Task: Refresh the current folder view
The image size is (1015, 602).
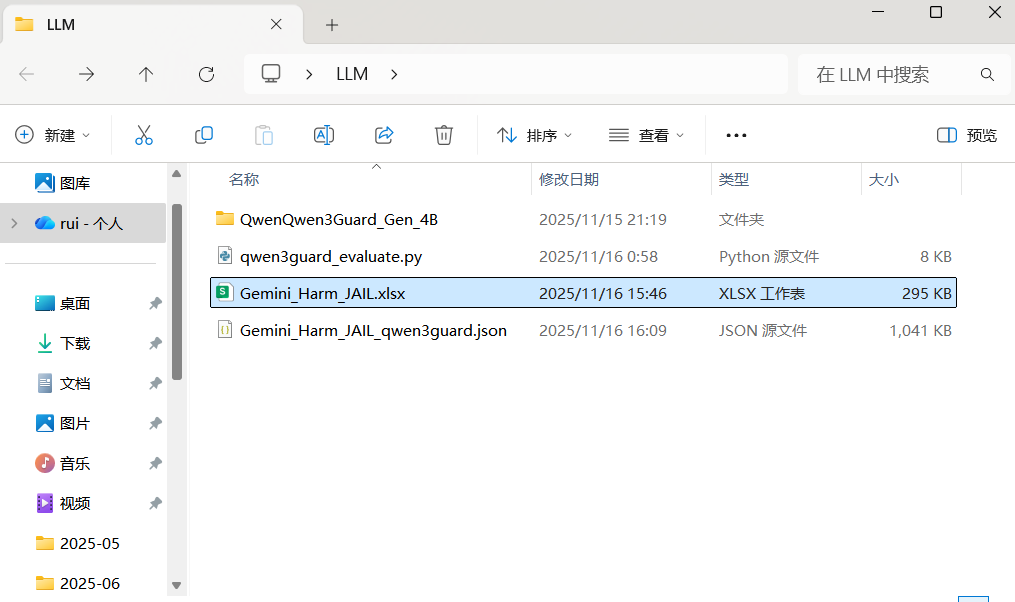Action: [206, 74]
